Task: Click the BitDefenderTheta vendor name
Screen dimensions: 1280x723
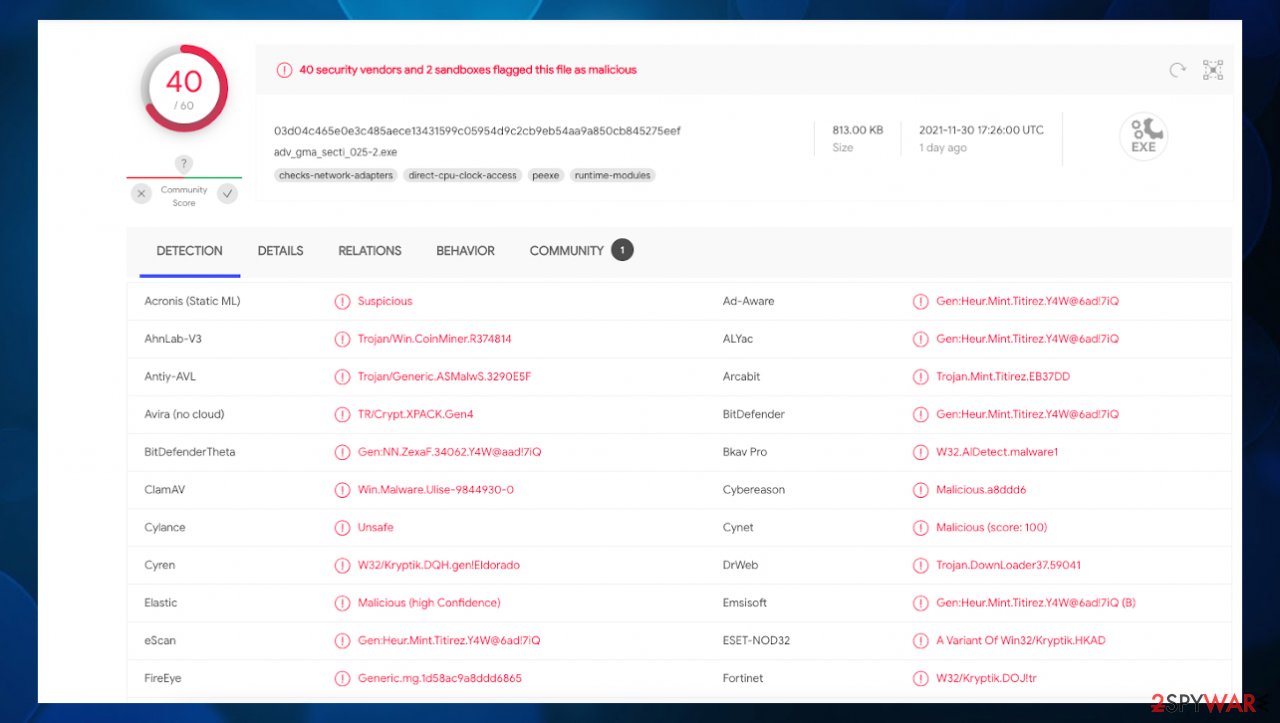Action: (190, 452)
